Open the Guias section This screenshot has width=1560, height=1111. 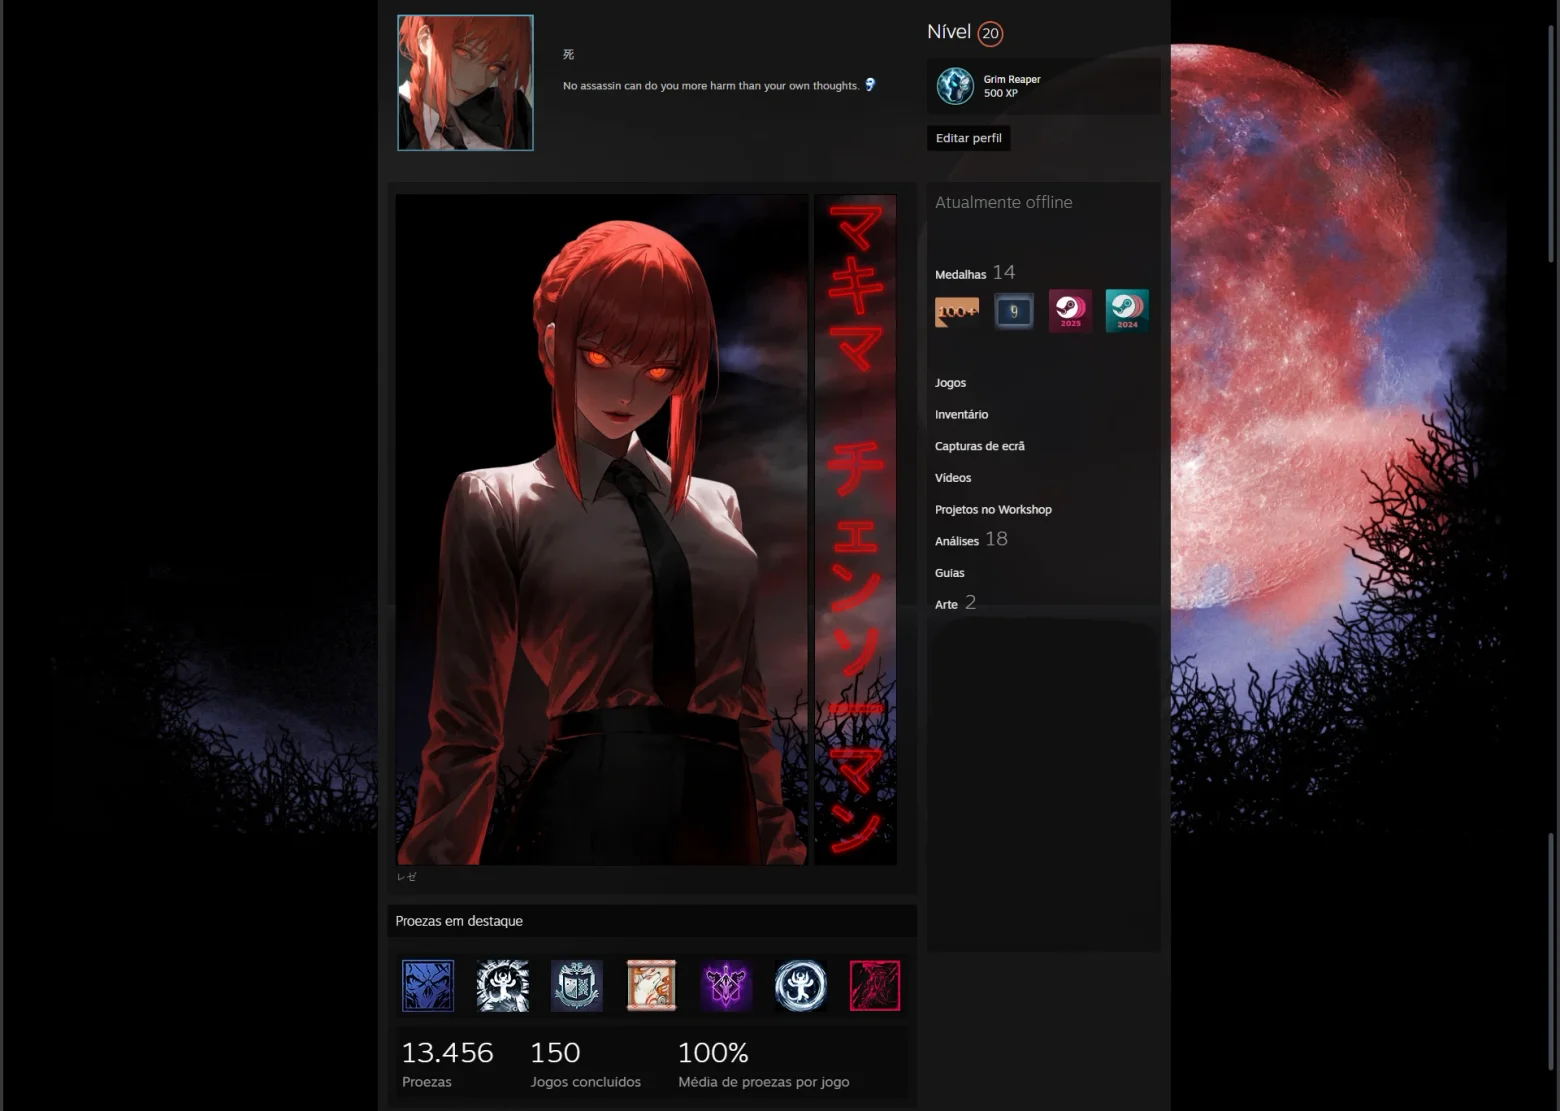950,573
